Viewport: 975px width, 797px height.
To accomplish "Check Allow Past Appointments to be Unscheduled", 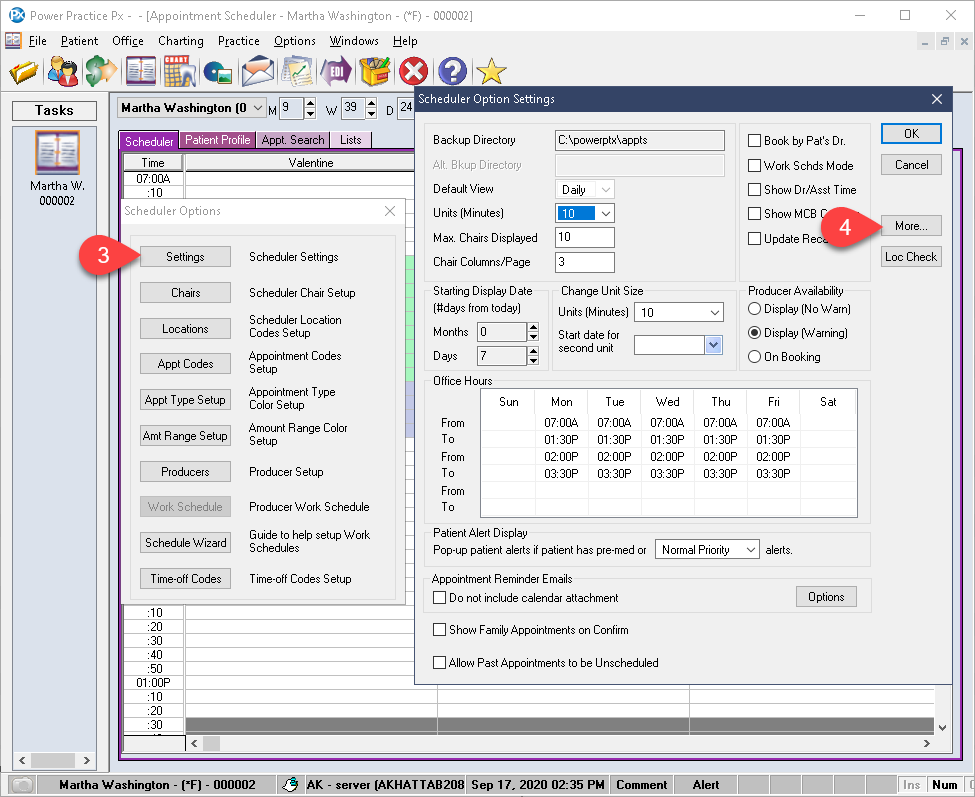I will 440,663.
